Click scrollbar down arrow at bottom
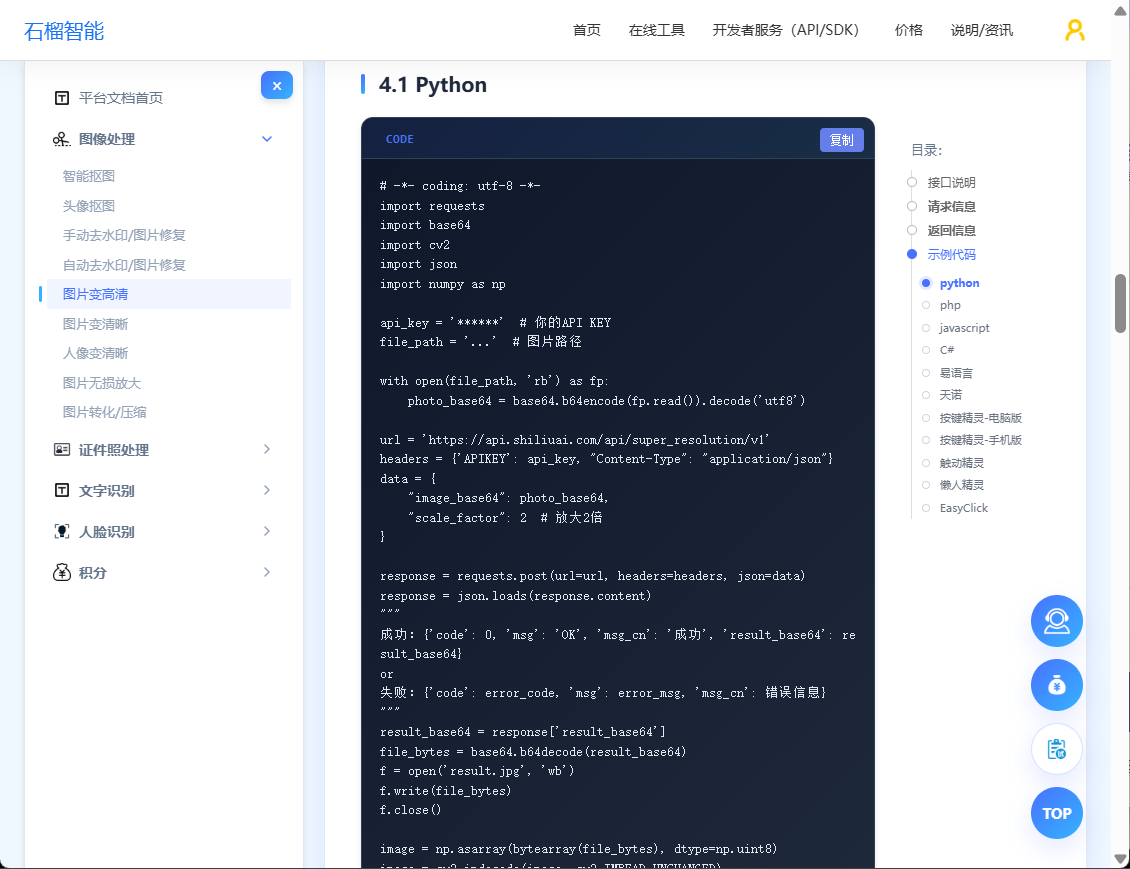1130x869 pixels. coord(1121,858)
